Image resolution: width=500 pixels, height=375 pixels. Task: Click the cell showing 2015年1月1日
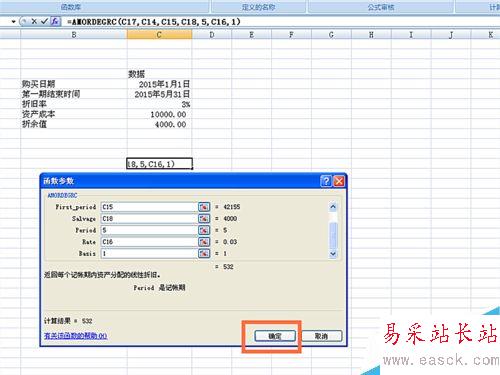point(159,84)
